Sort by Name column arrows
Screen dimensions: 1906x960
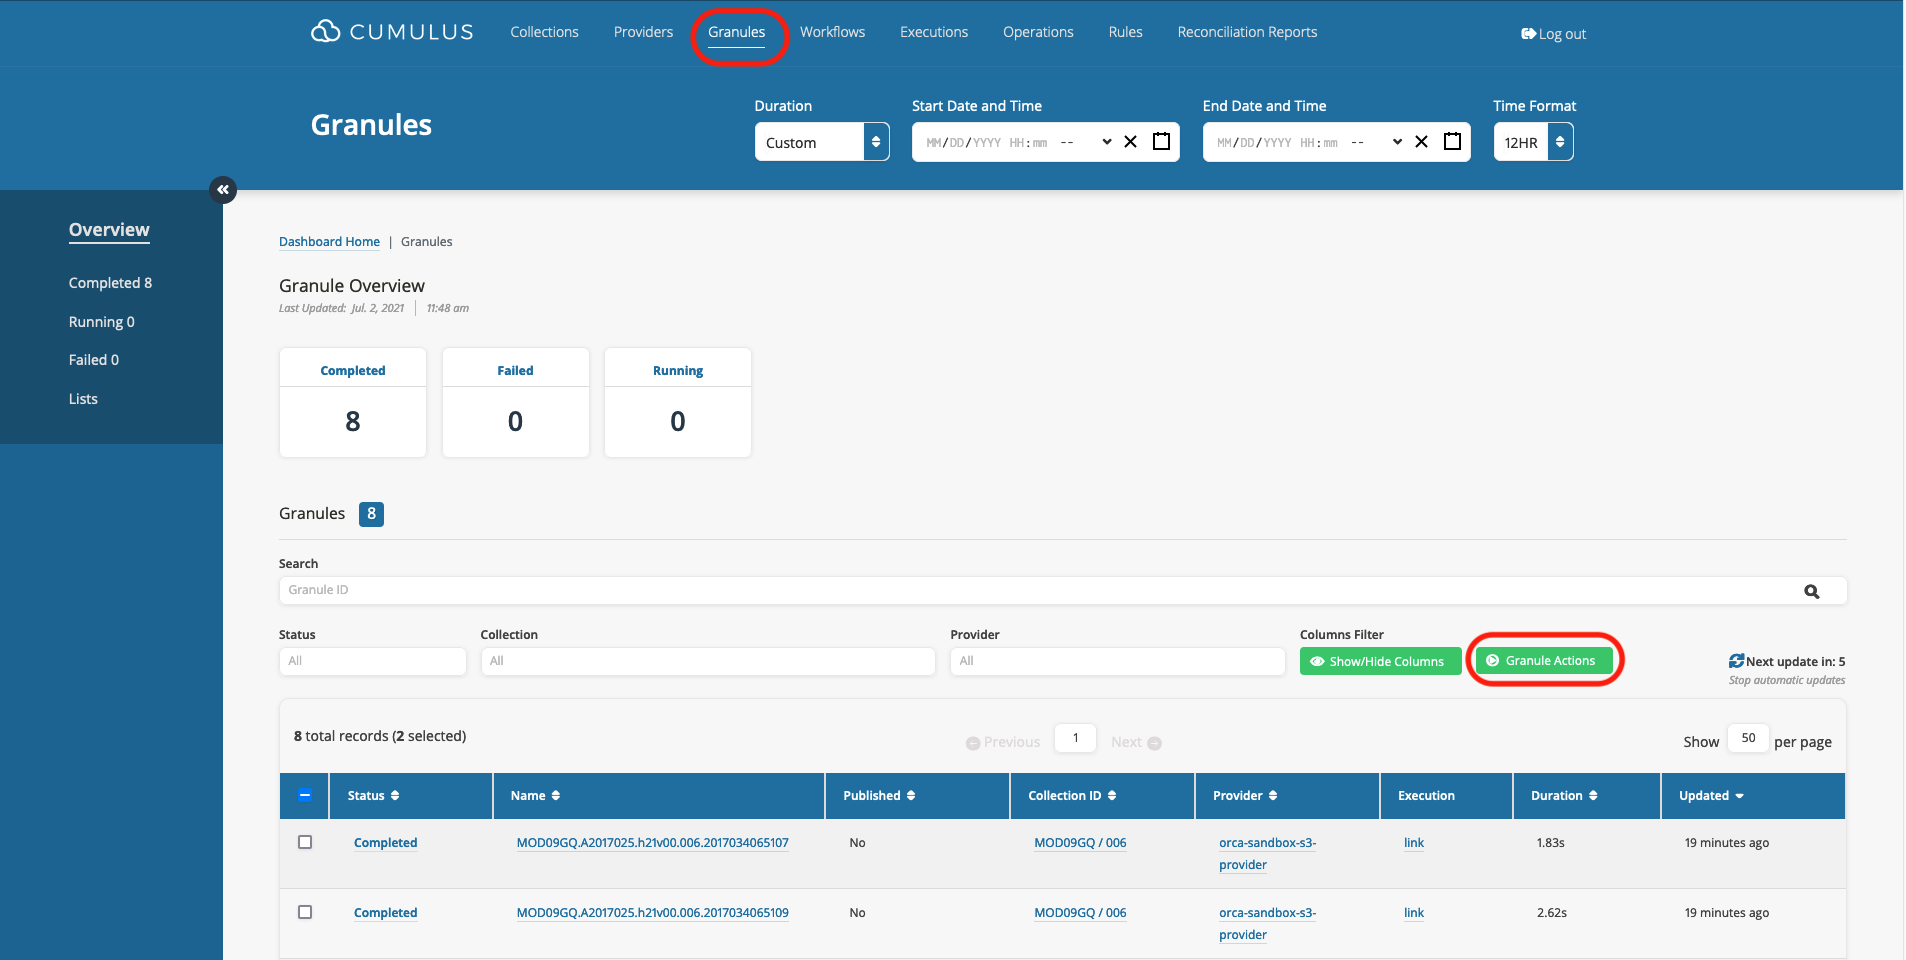(x=556, y=796)
